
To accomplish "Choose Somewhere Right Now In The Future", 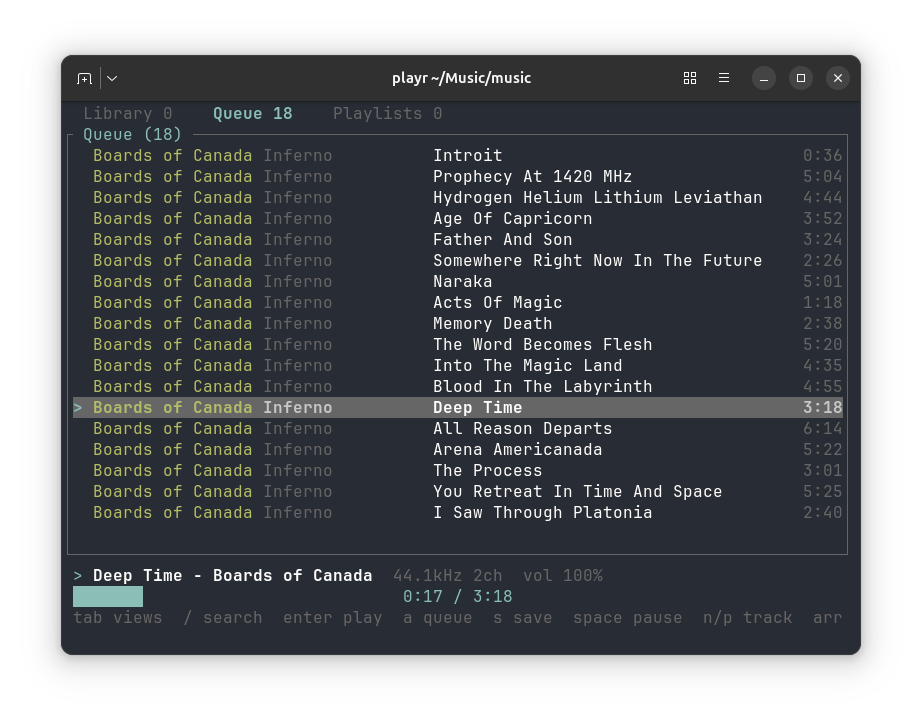I will click(457, 260).
